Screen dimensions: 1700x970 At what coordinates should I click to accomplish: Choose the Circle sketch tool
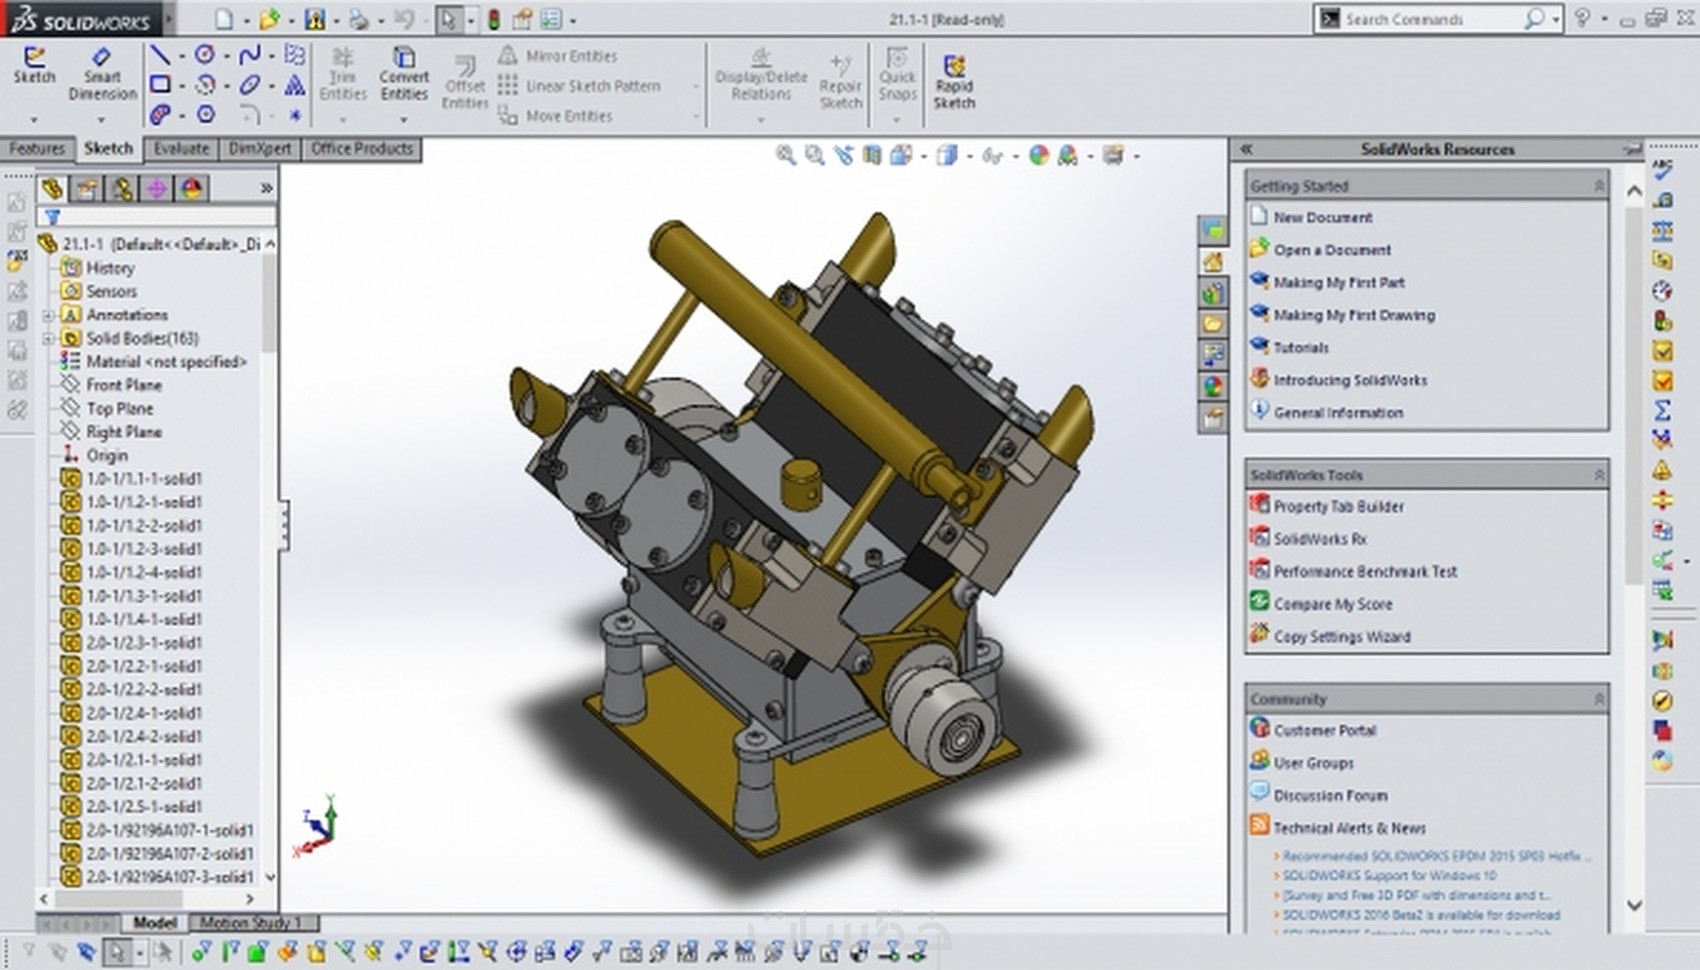[x=204, y=54]
